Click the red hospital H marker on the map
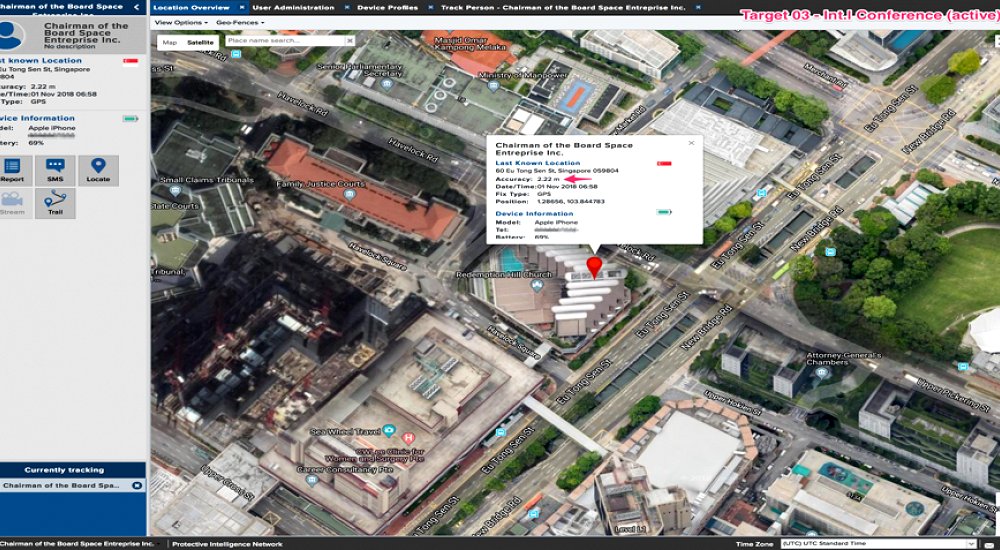Screen dimensions: 1000x550 (x=409, y=438)
